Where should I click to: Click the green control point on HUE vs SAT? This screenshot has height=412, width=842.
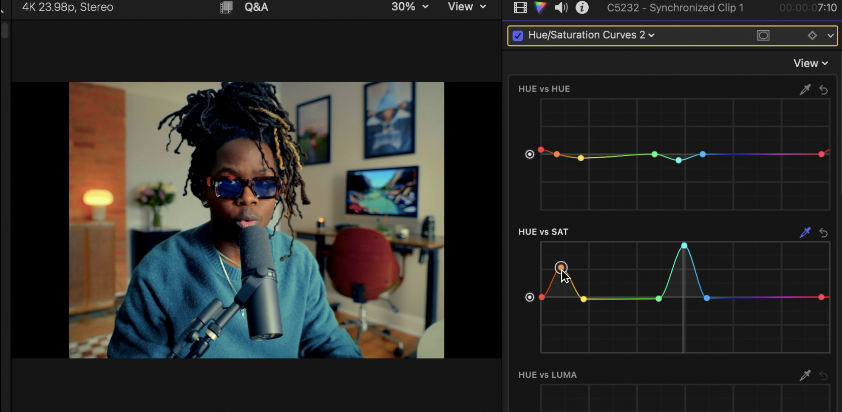659,298
